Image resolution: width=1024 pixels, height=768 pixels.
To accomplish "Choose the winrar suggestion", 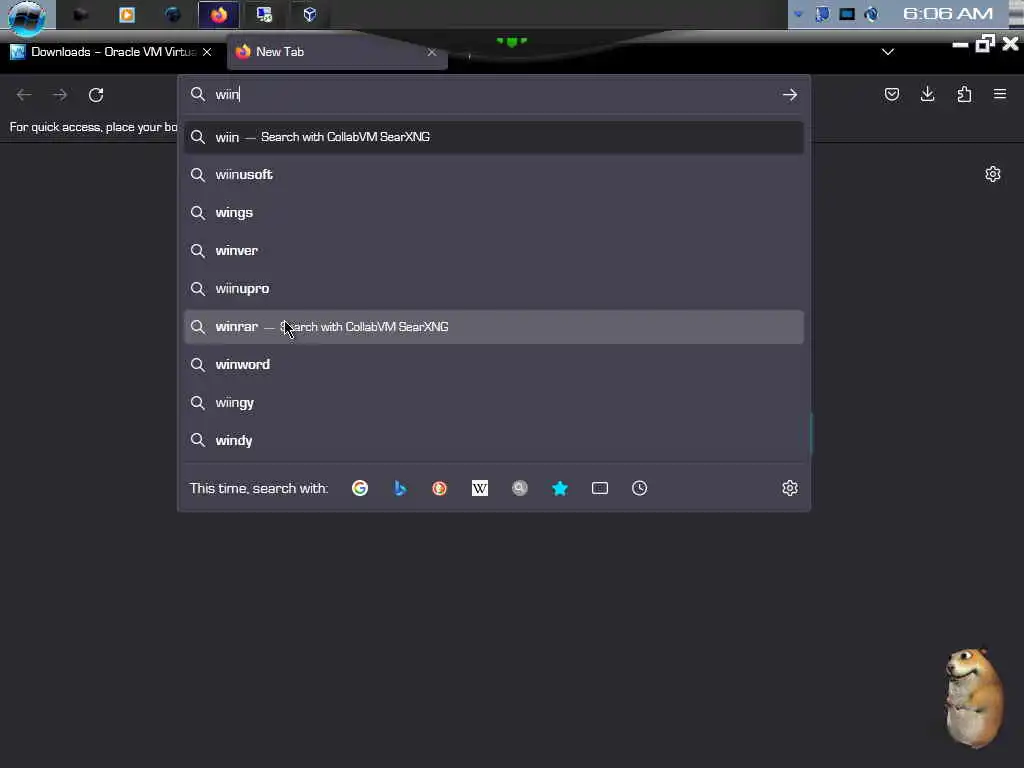I will tap(494, 327).
